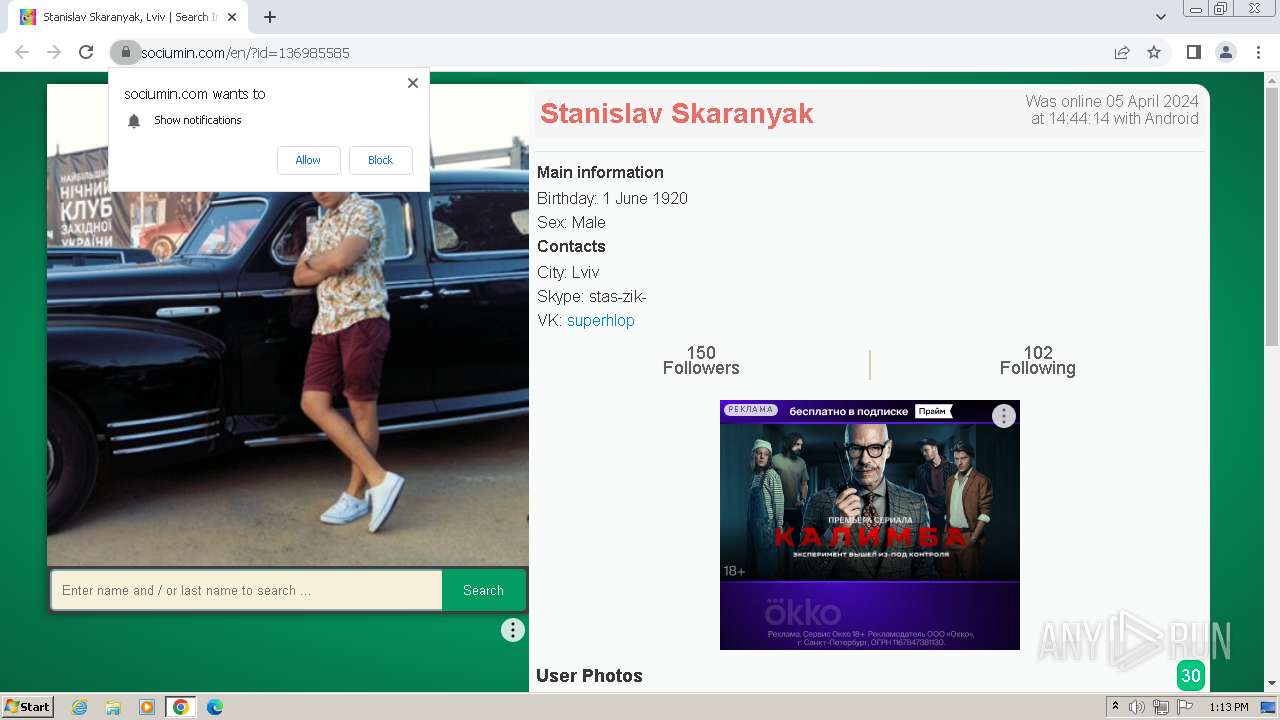The image size is (1280, 720).
Task: Launch Microsoft Edge from taskbar
Action: [x=215, y=707]
